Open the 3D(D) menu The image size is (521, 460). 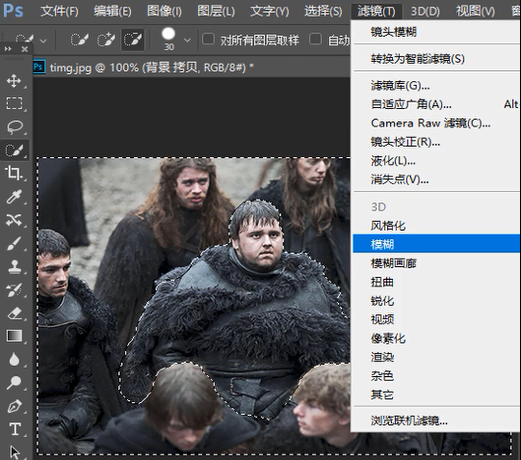[x=425, y=11]
